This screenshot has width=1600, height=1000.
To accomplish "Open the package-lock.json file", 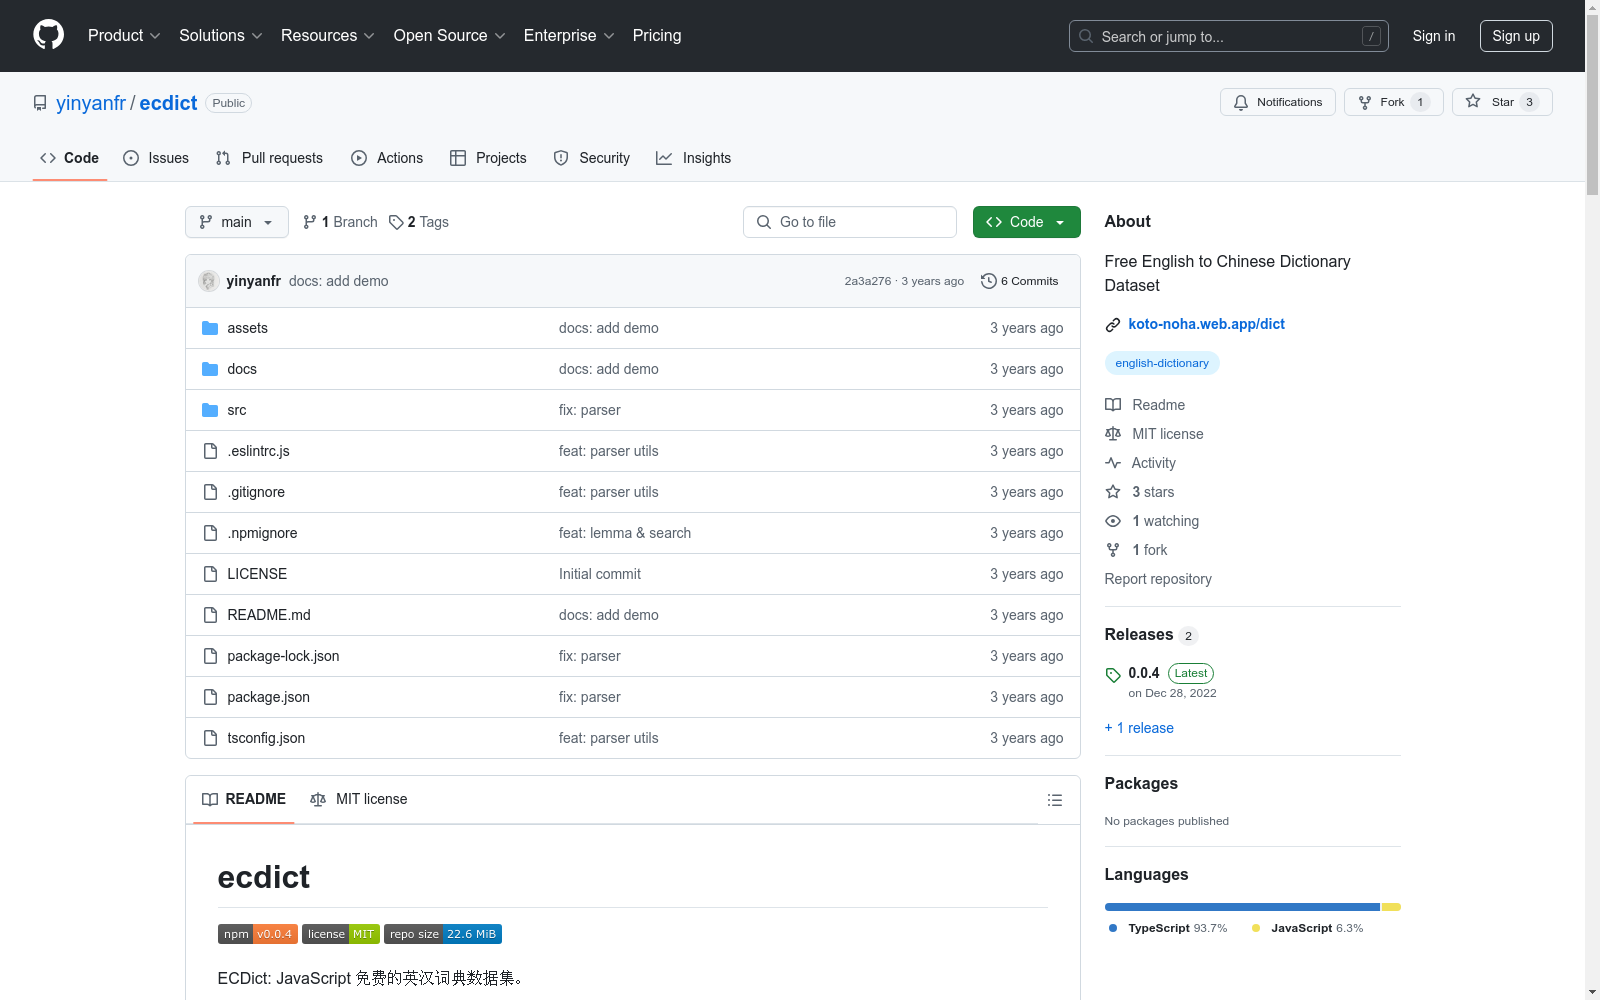I will pos(283,656).
